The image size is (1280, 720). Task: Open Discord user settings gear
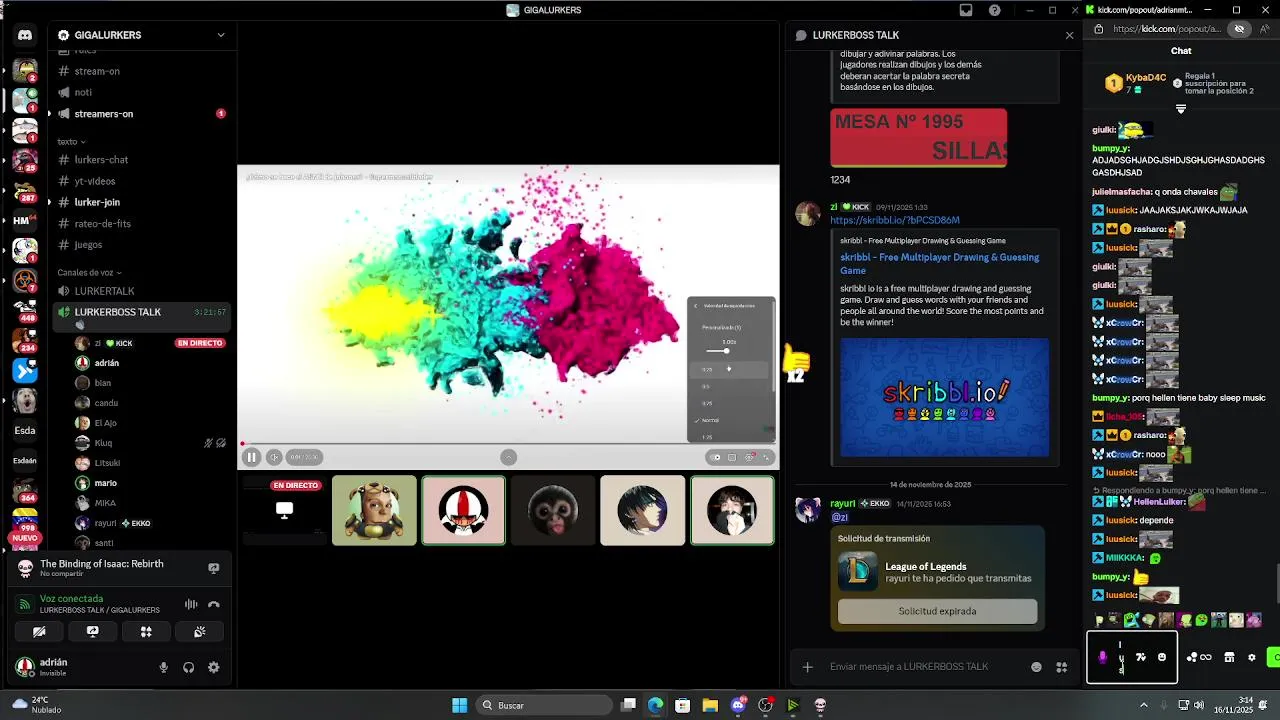[x=213, y=667]
